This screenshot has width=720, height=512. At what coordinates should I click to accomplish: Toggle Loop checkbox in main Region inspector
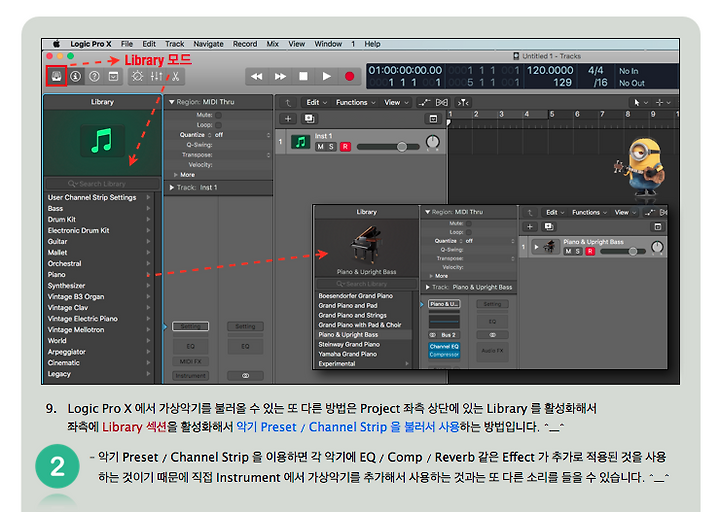coord(219,125)
